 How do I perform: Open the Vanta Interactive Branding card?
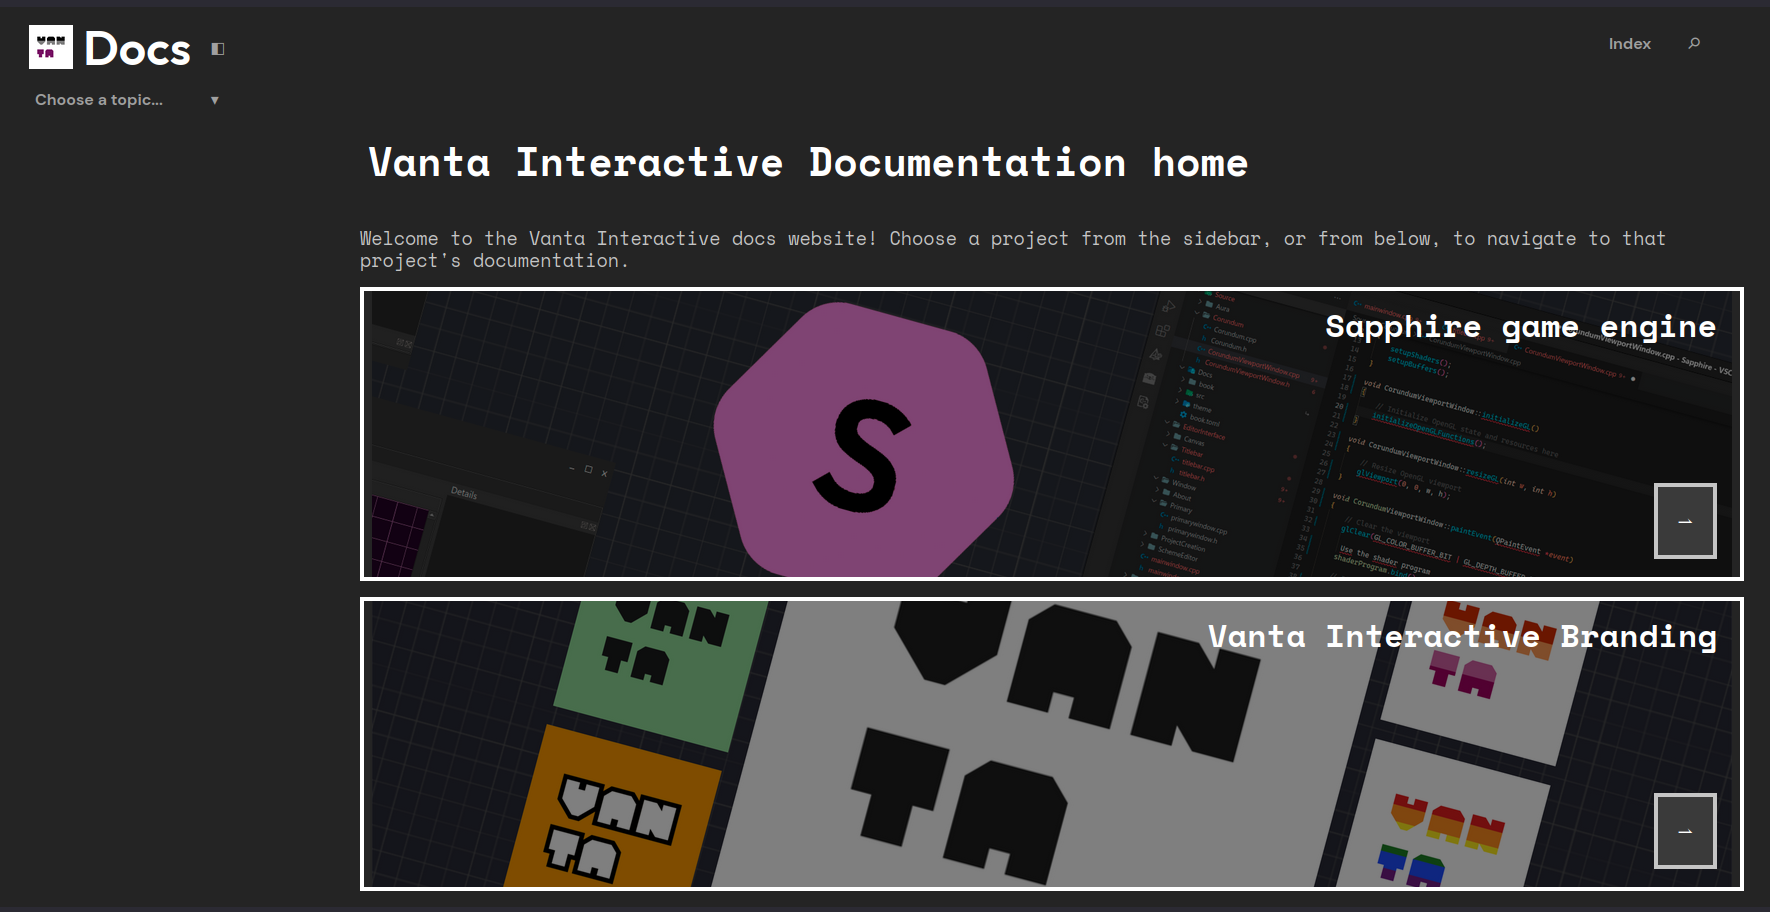coord(1052,744)
